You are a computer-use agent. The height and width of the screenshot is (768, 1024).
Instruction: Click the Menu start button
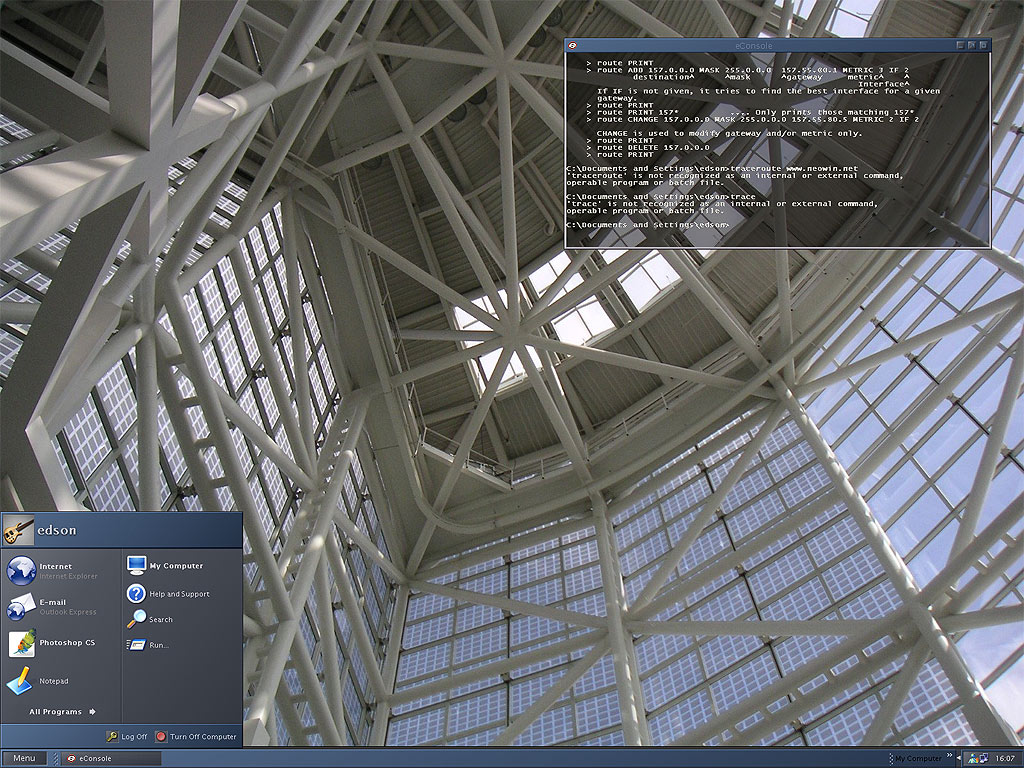pos(24,759)
